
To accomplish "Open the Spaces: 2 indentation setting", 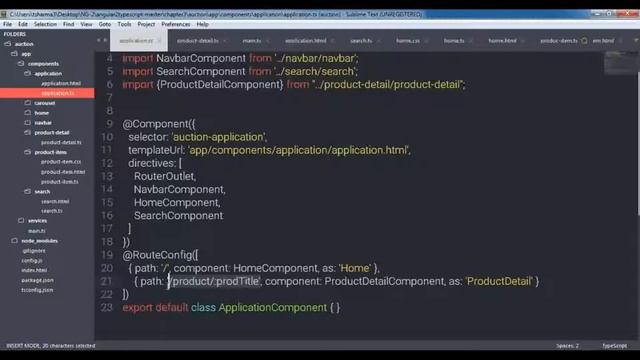I will pos(567,346).
